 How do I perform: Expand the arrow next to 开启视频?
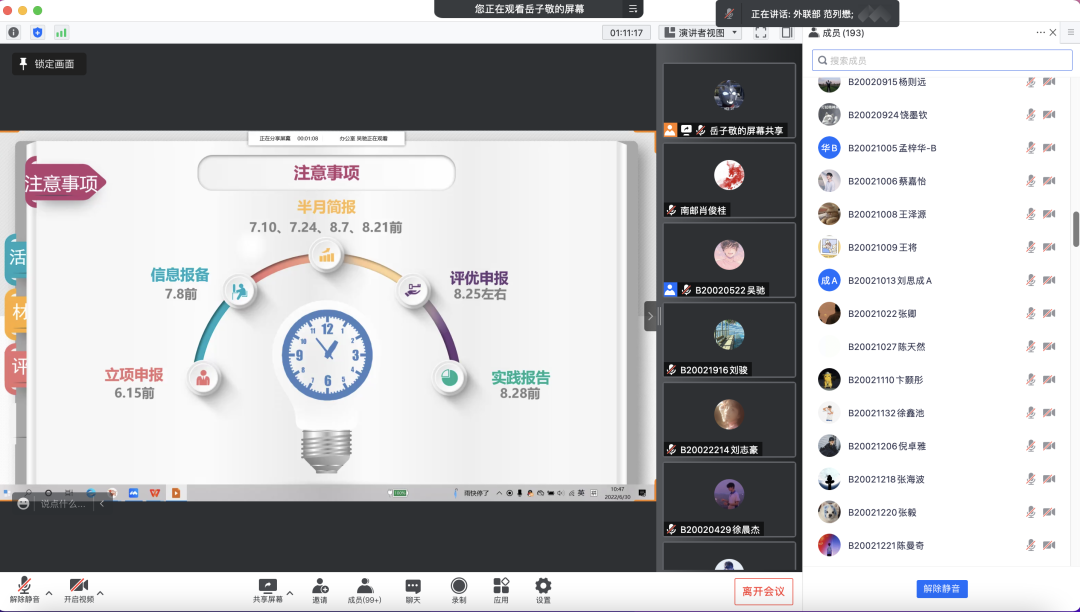(100, 593)
